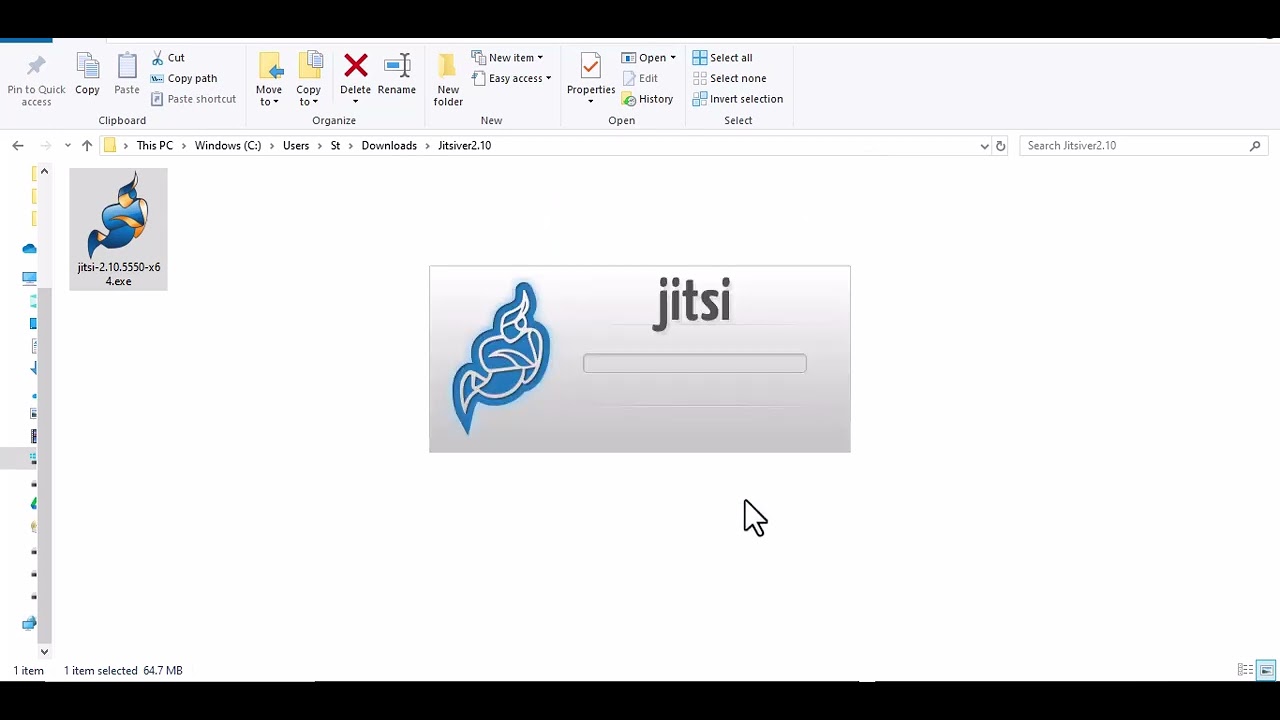
Task: Copy path of the selected file
Action: (x=184, y=78)
